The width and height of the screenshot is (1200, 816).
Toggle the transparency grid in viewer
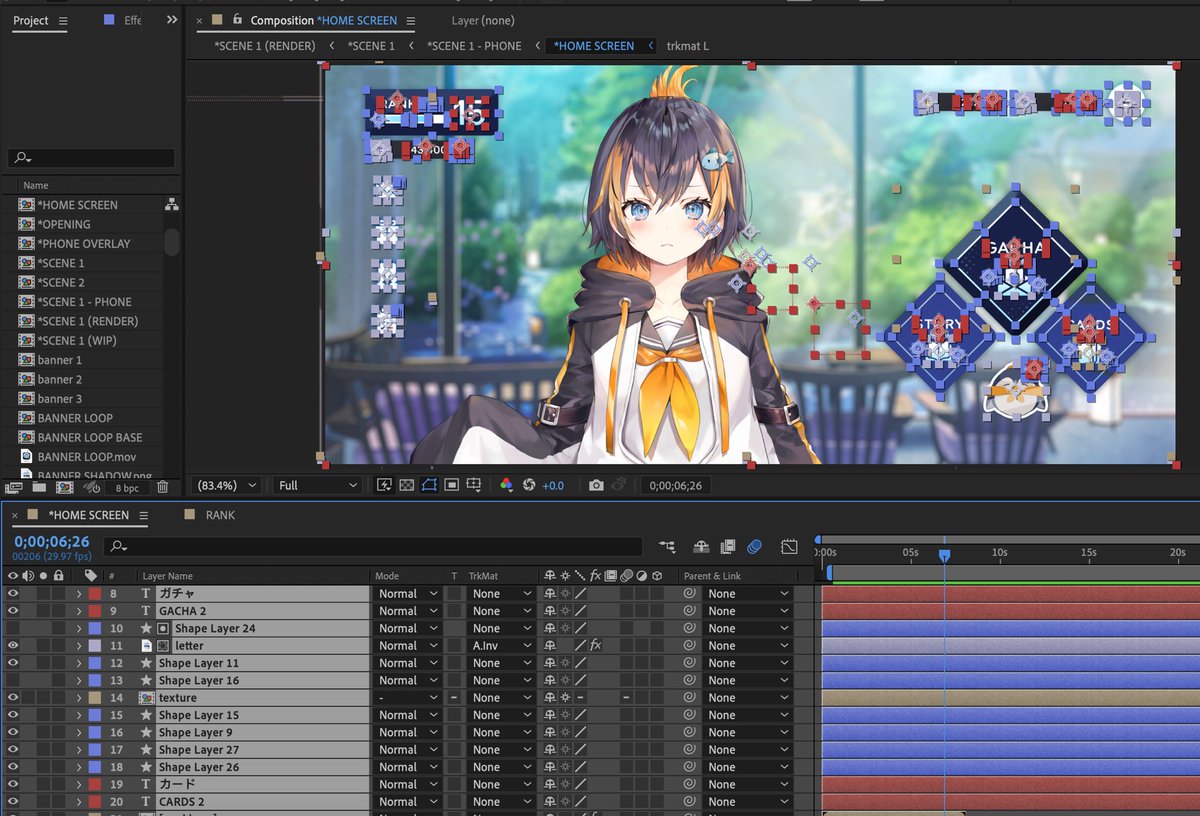pos(407,485)
